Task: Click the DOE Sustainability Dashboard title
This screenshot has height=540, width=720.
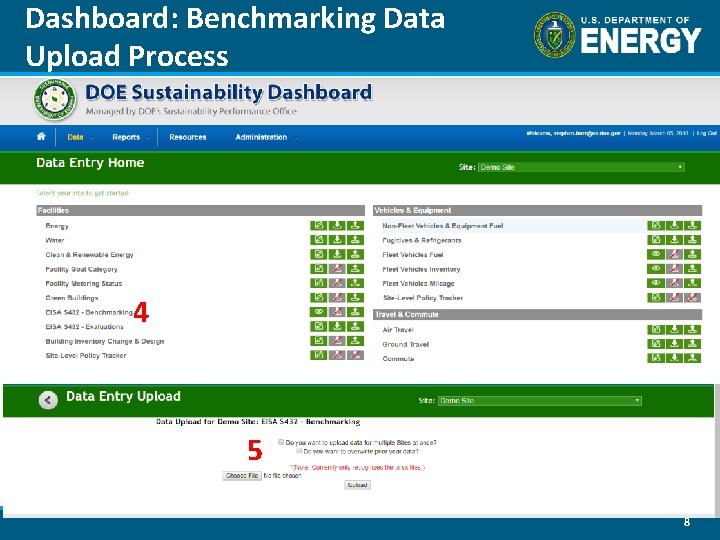Action: (228, 93)
